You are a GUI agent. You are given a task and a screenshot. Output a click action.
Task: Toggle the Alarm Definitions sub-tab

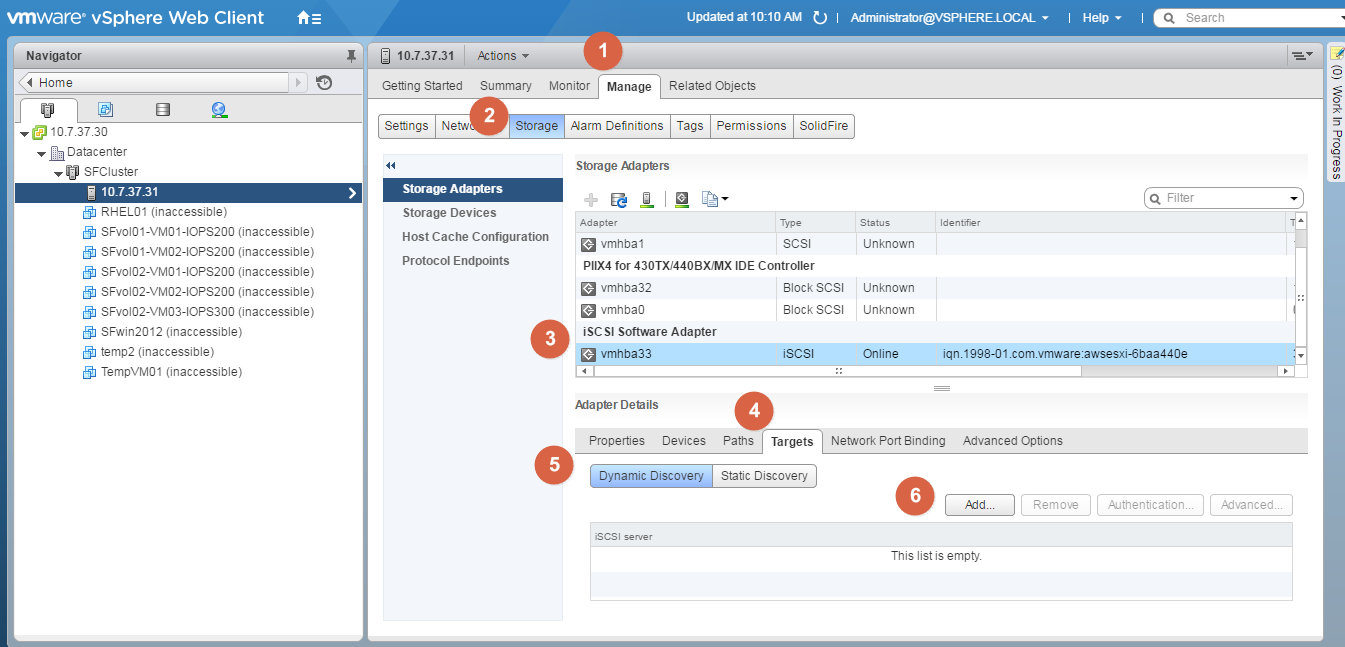[617, 126]
